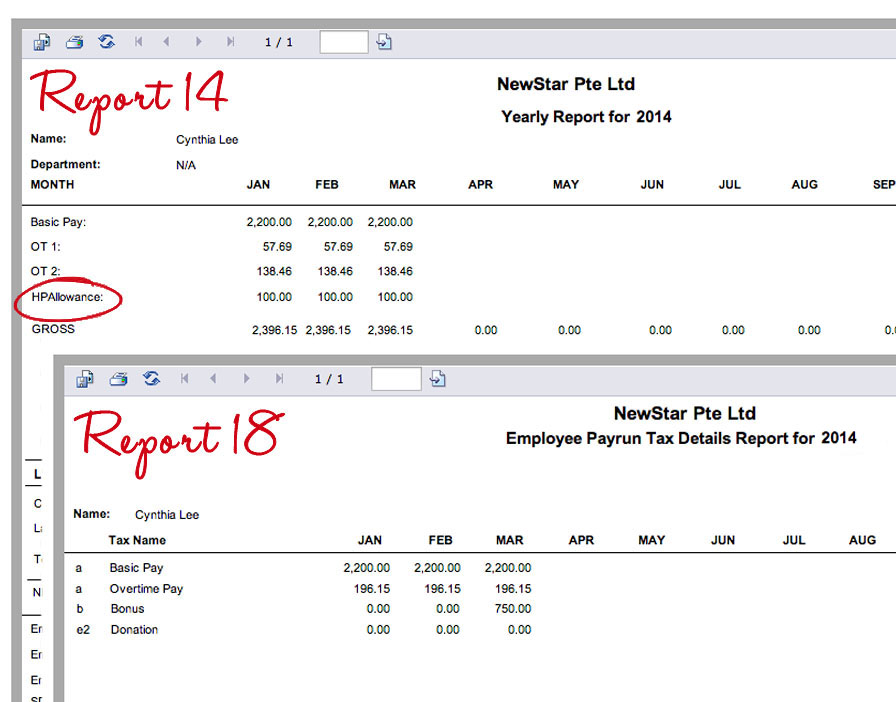Image resolution: width=896 pixels, height=702 pixels.
Task: Click go-to-page icon in Tax Details toolbar
Action: coord(437,378)
